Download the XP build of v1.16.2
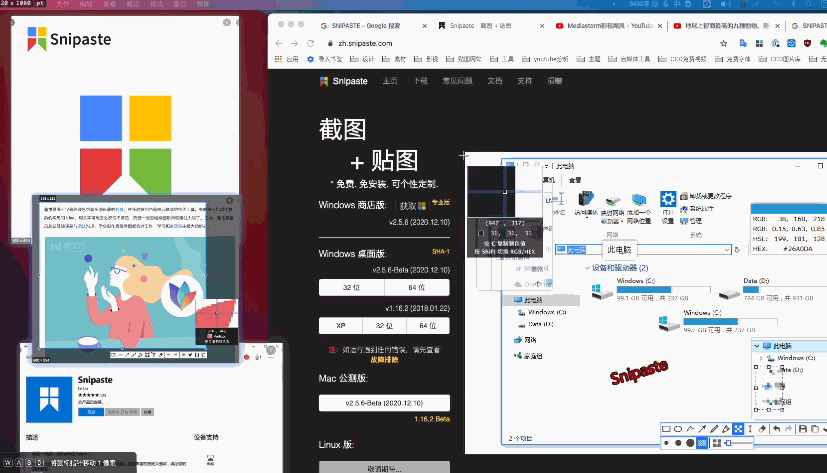Image resolution: width=827 pixels, height=473 pixels. click(x=341, y=325)
